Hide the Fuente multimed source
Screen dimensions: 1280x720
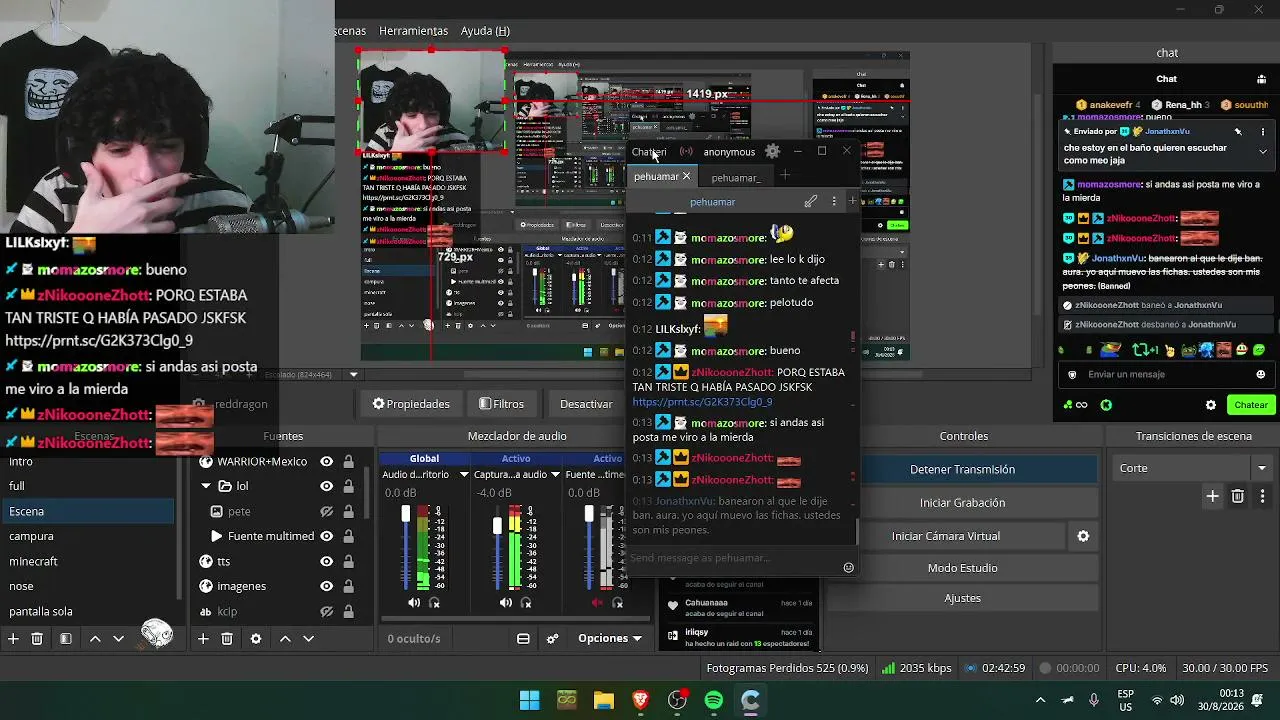(x=326, y=536)
